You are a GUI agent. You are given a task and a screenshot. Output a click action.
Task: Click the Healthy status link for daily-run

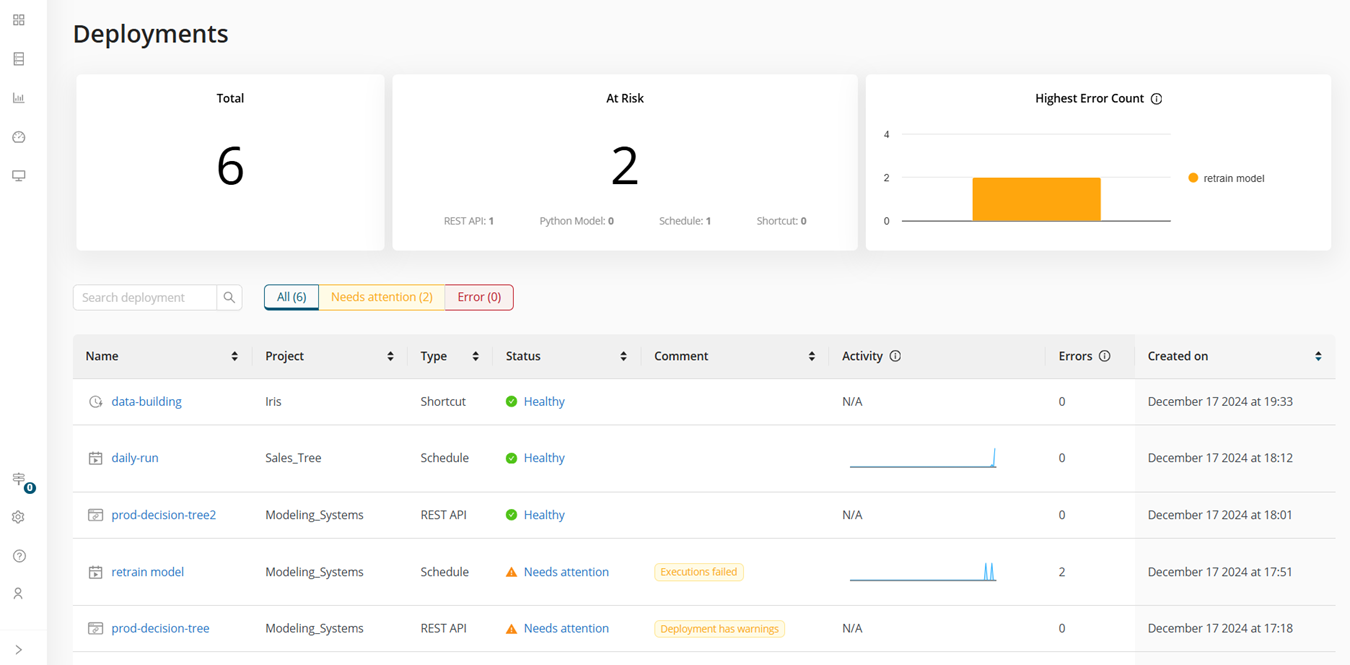(544, 458)
